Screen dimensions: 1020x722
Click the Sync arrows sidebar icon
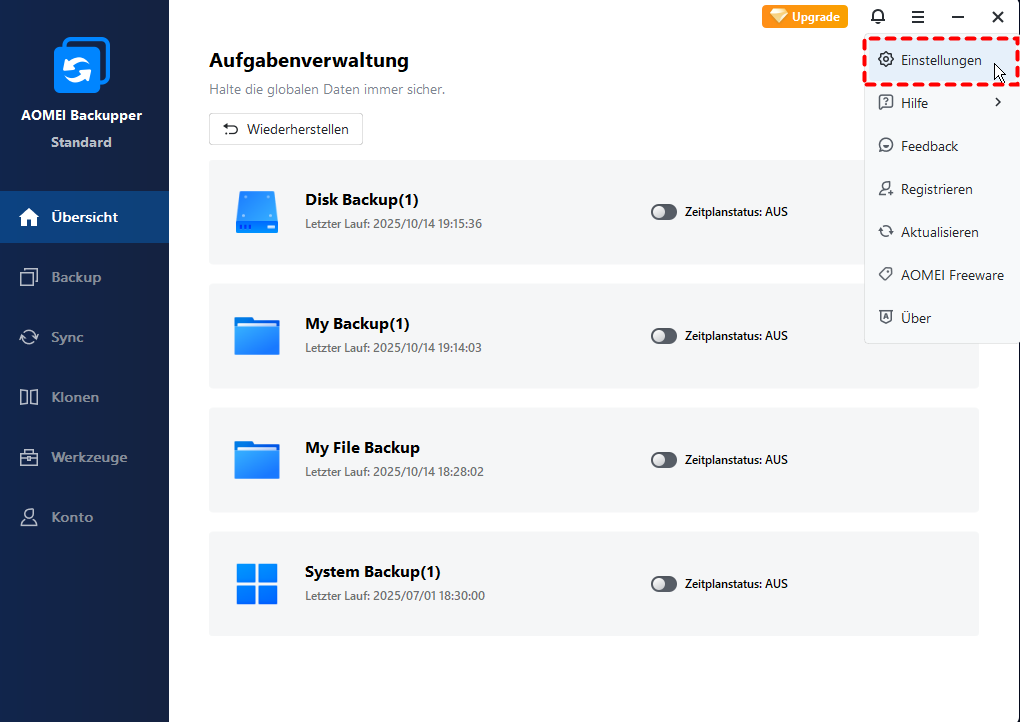point(29,337)
